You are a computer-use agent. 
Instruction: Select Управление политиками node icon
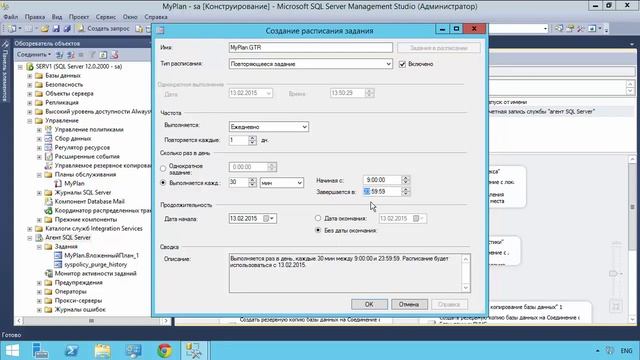(49, 129)
